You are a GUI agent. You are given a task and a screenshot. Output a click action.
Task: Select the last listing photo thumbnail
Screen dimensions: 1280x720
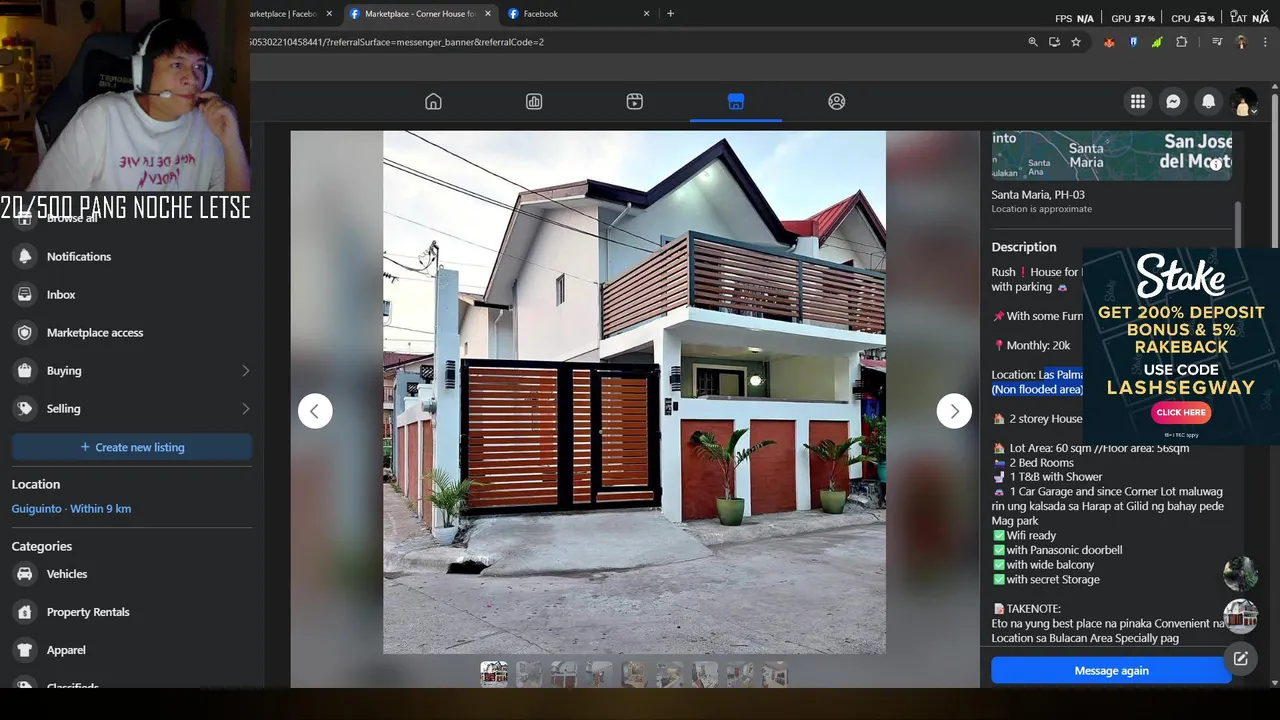pos(775,674)
